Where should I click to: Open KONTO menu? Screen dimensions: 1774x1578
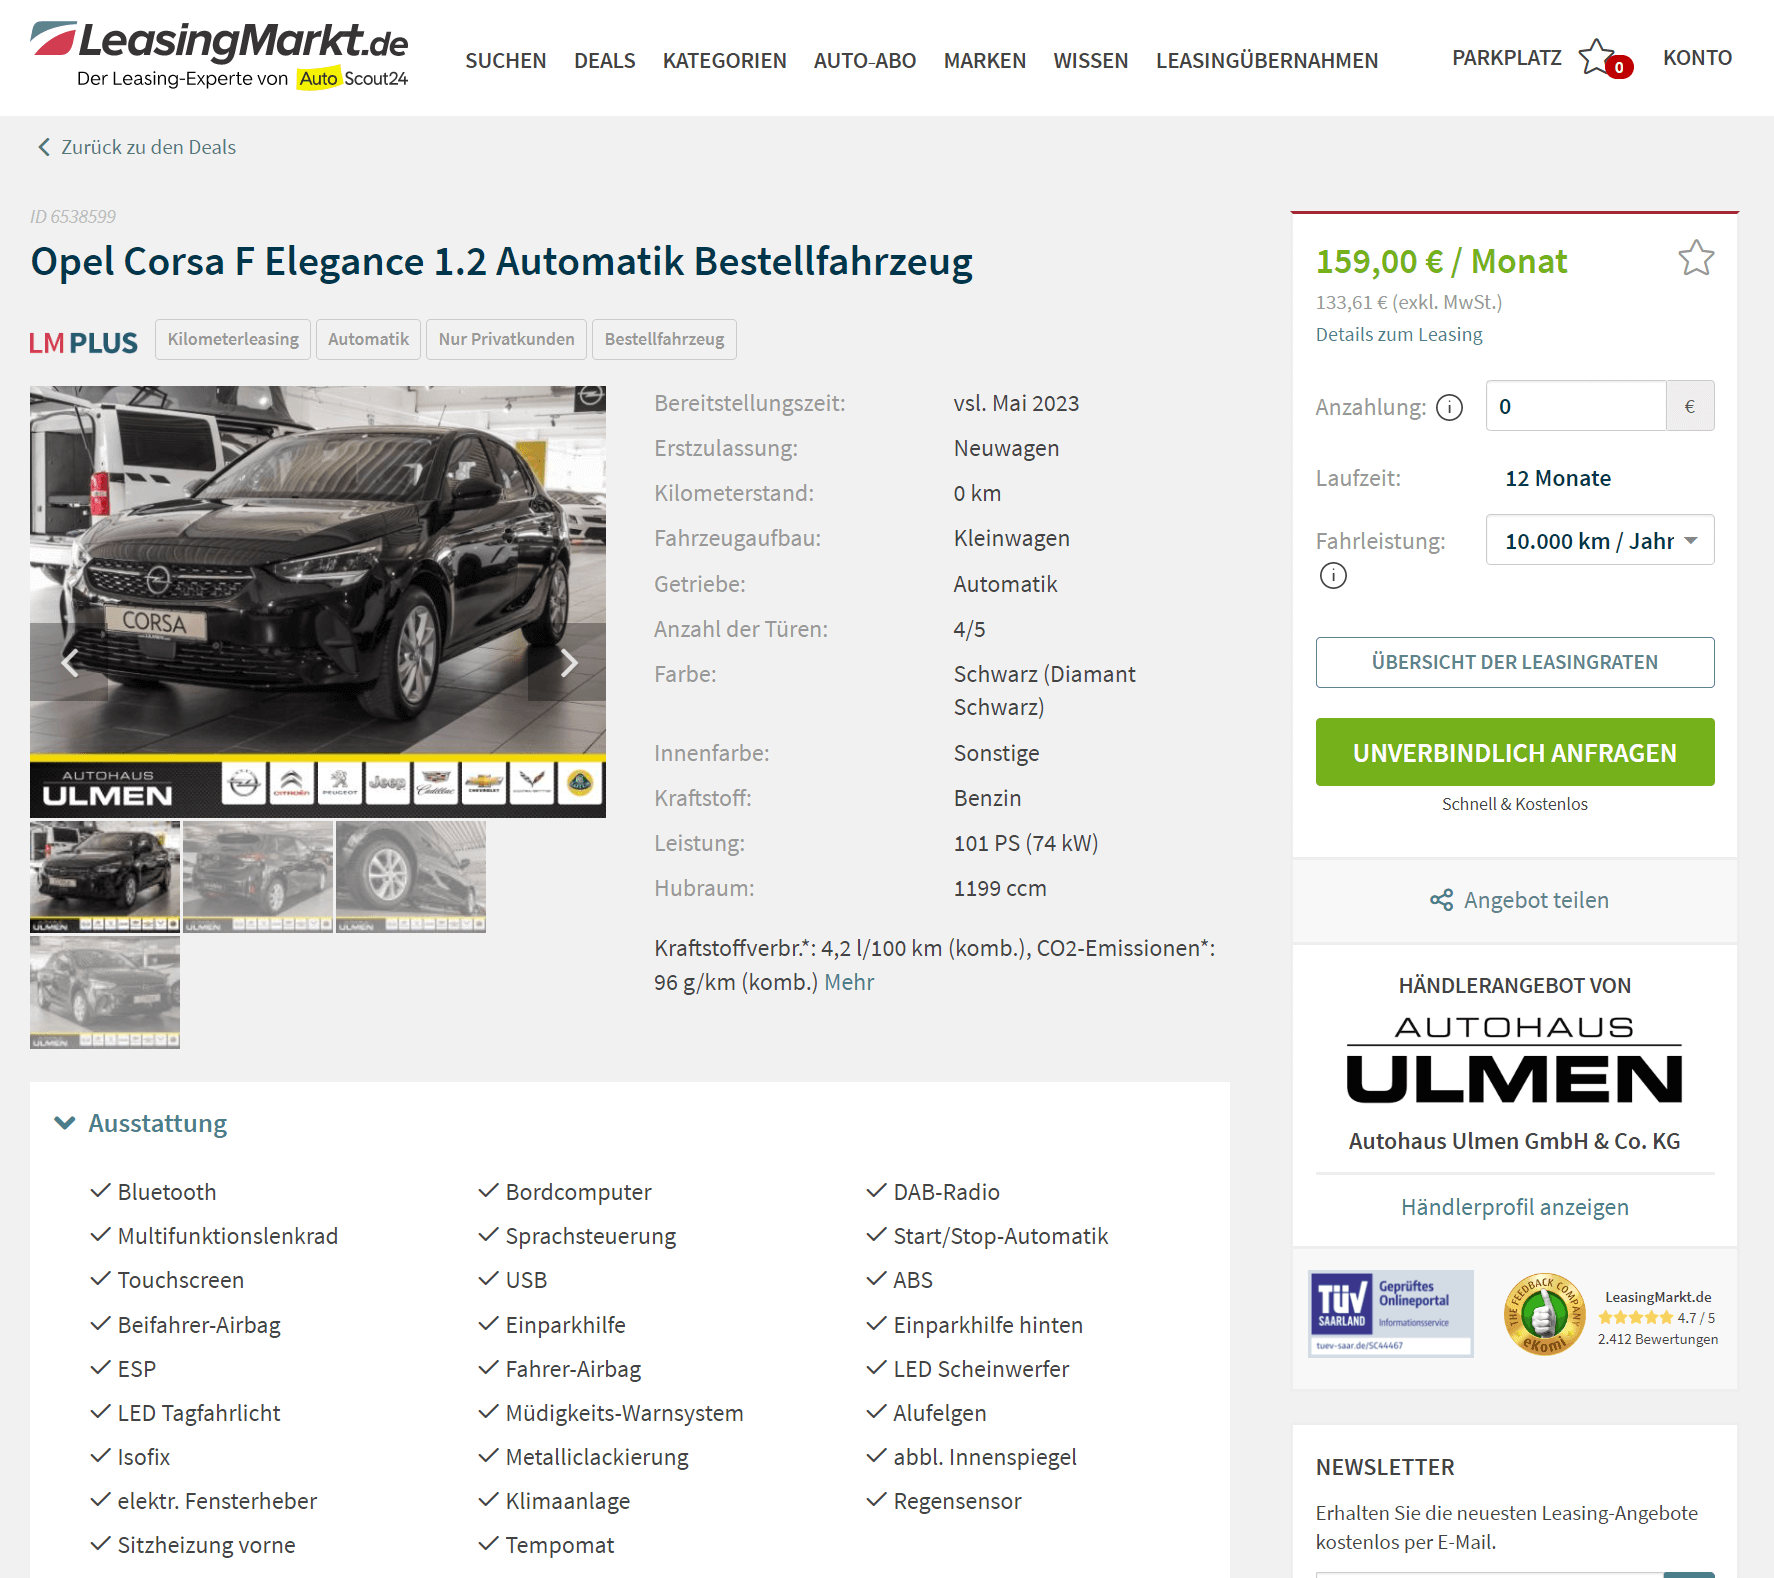[x=1697, y=57]
